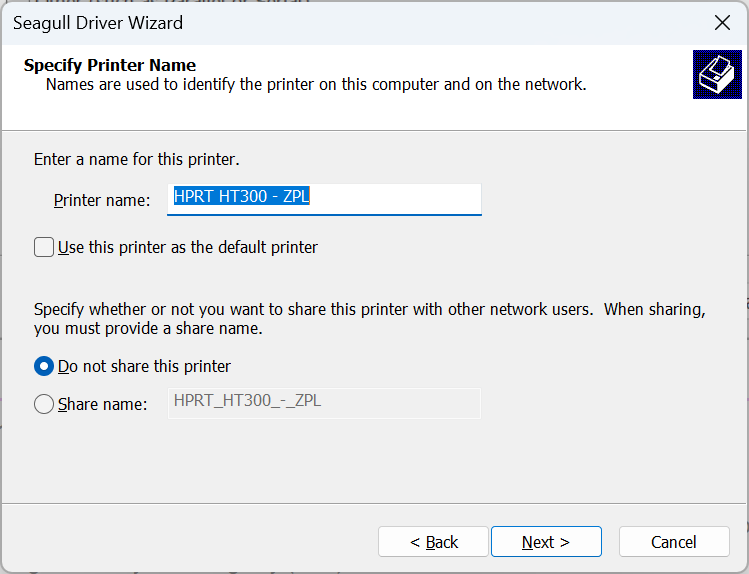749x574 pixels.
Task: Click the highlighted 'HPRT HT300 - ZPL' text
Action: [x=241, y=197]
